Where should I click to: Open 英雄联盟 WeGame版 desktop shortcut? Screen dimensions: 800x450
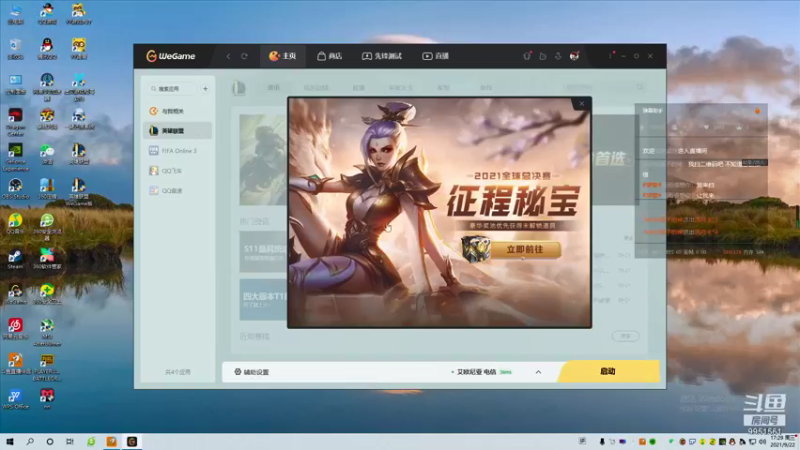pos(79,192)
